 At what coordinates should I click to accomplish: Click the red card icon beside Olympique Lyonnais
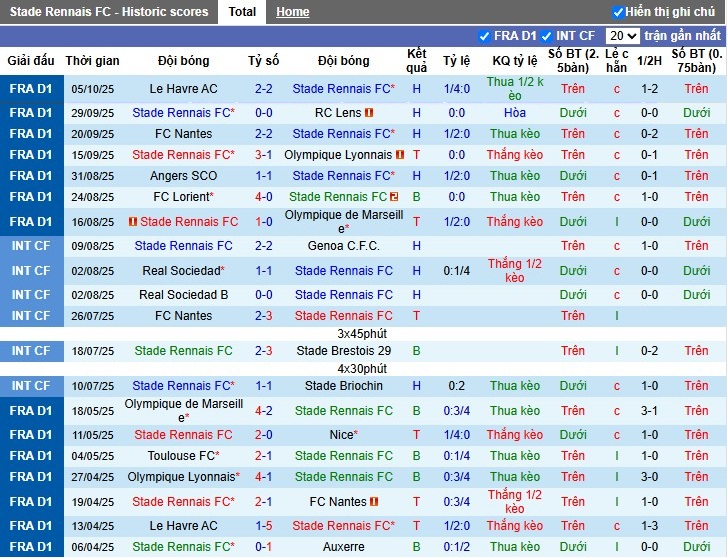[400, 155]
